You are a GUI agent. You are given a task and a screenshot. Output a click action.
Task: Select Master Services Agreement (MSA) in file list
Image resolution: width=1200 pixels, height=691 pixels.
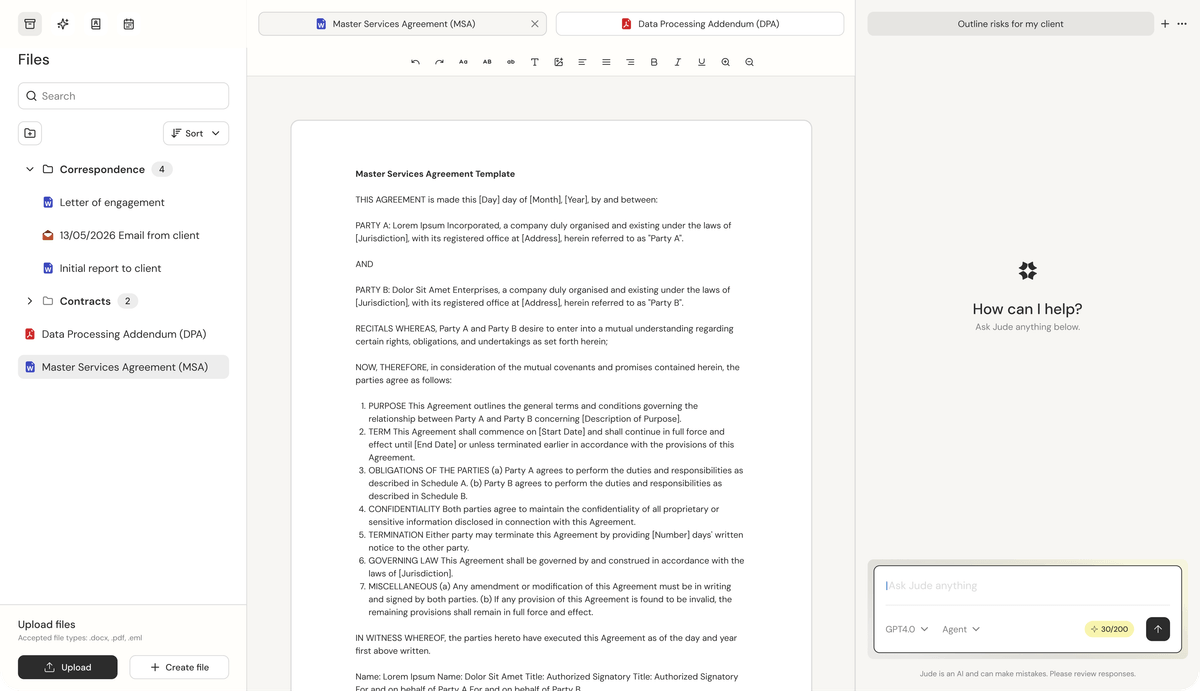tap(124, 367)
